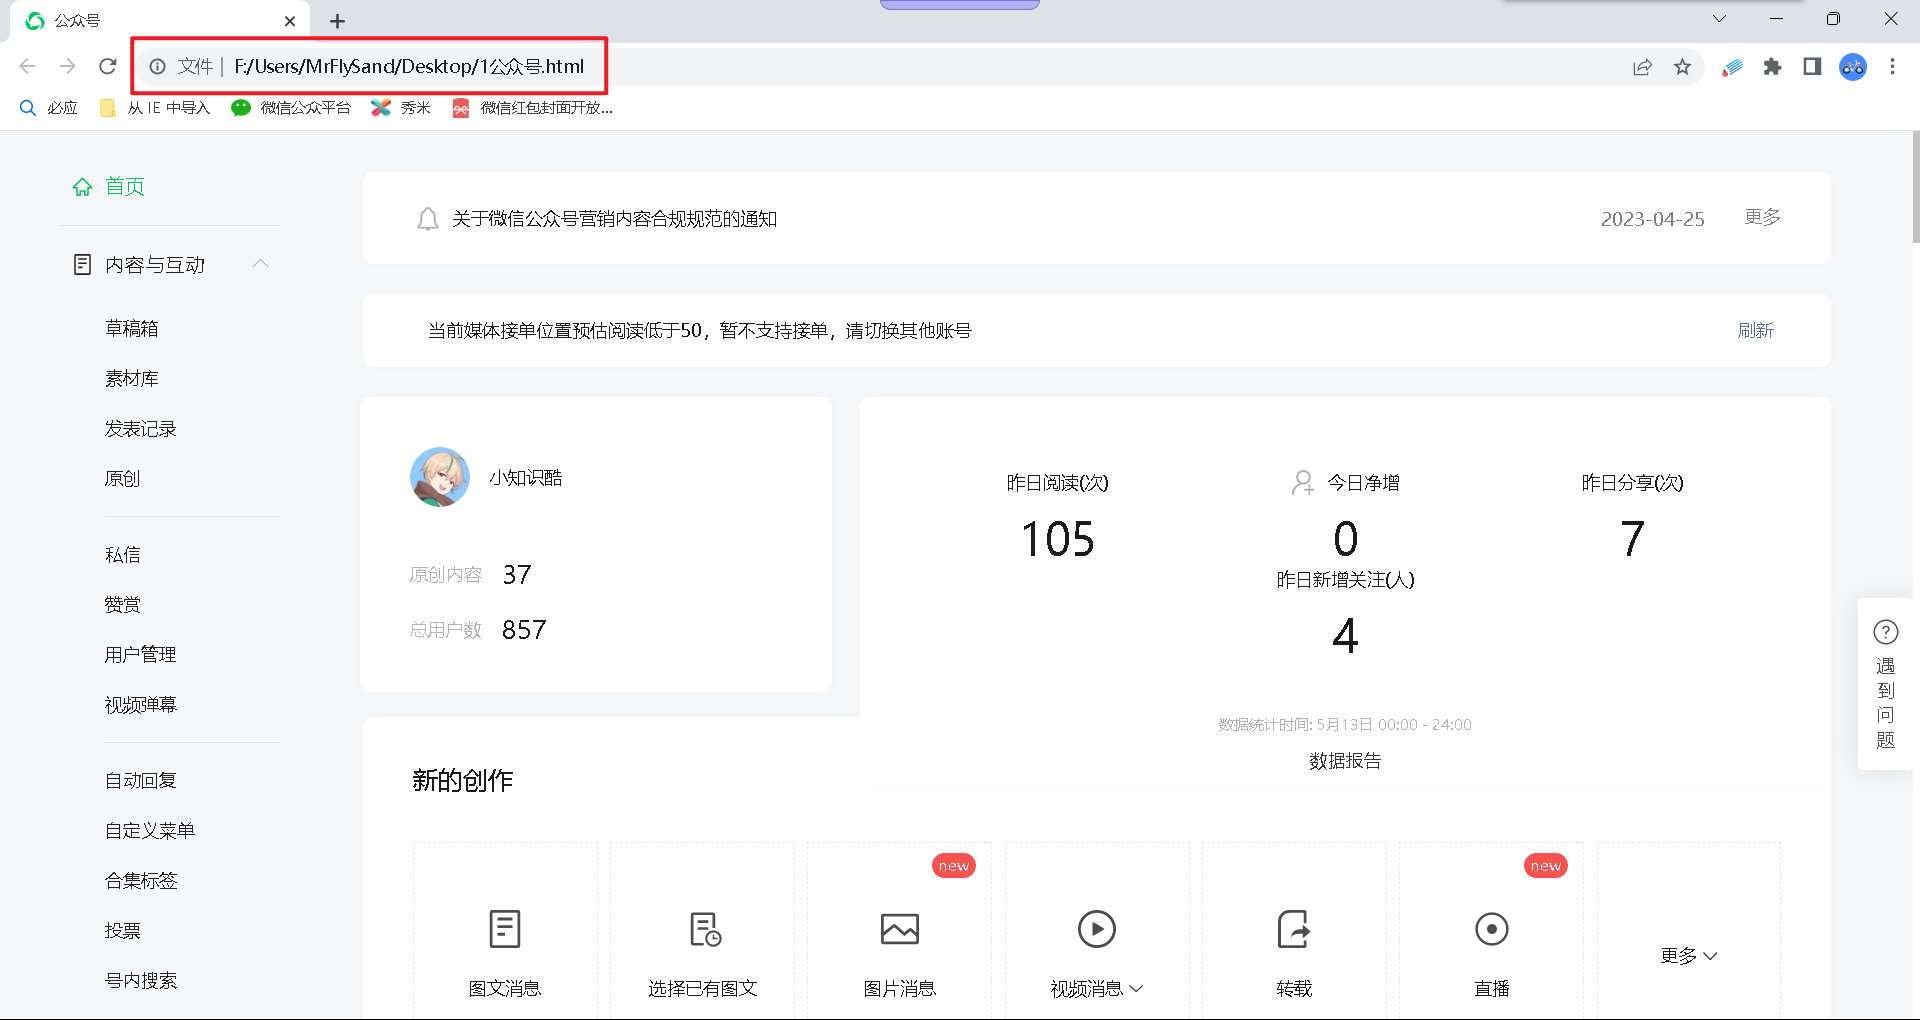Open 赞赏 in the sidebar
This screenshot has width=1920, height=1020.
[123, 605]
